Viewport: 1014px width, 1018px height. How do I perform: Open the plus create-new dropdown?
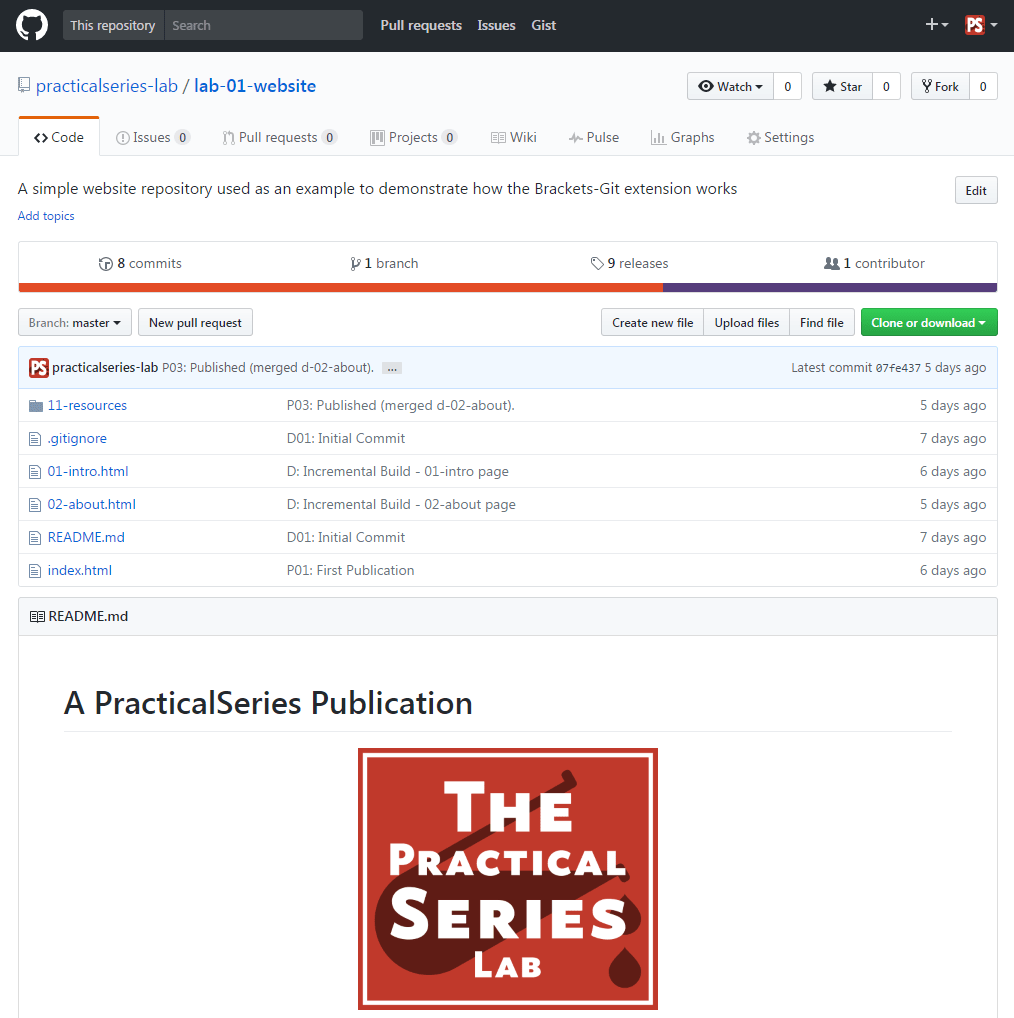pos(937,25)
